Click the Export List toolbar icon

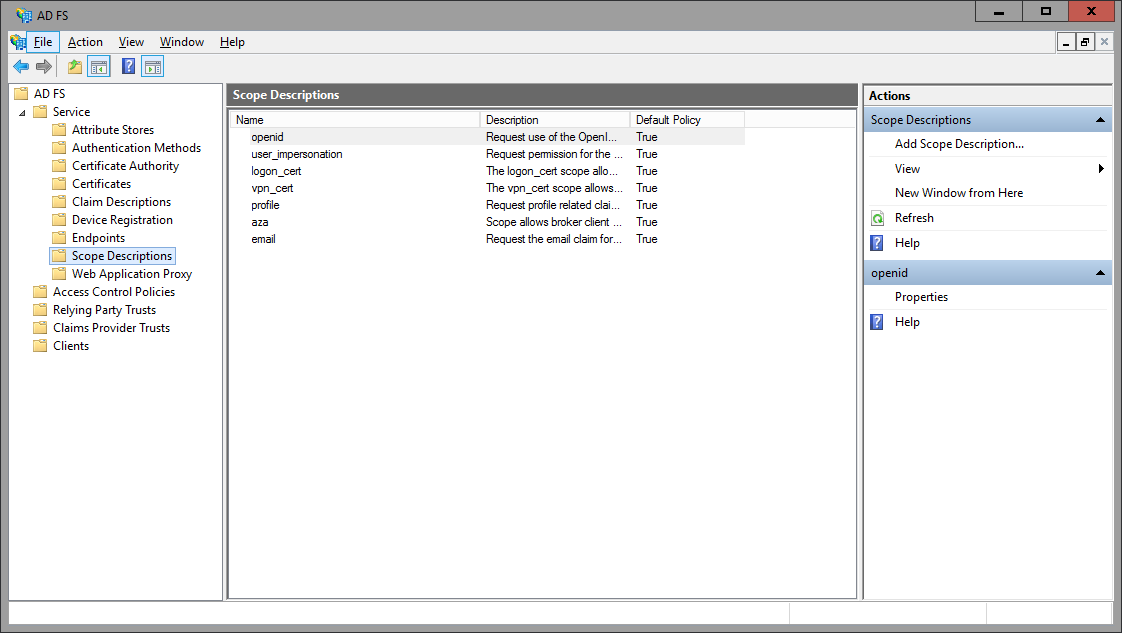coord(73,66)
